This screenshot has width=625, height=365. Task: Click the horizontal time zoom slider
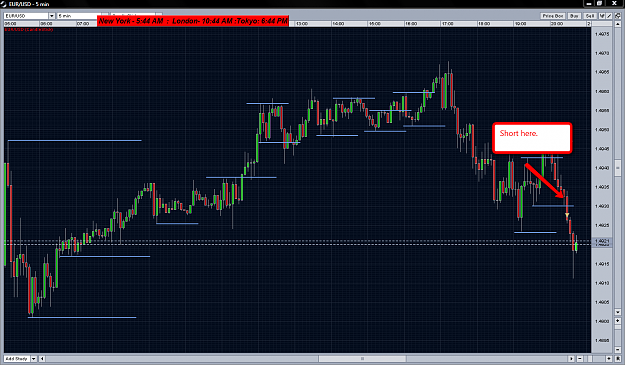point(590,359)
